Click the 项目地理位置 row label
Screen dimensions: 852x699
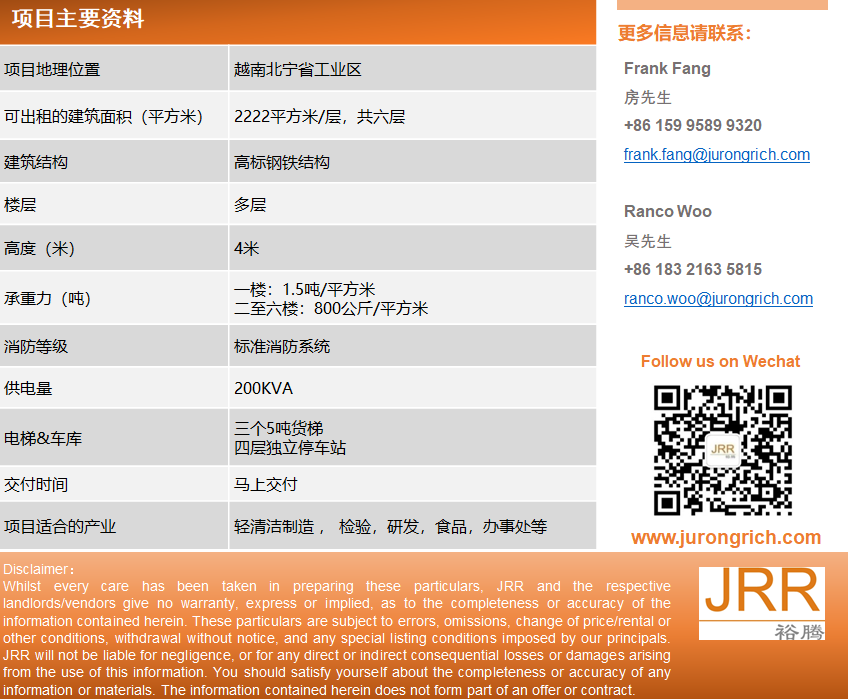52,70
